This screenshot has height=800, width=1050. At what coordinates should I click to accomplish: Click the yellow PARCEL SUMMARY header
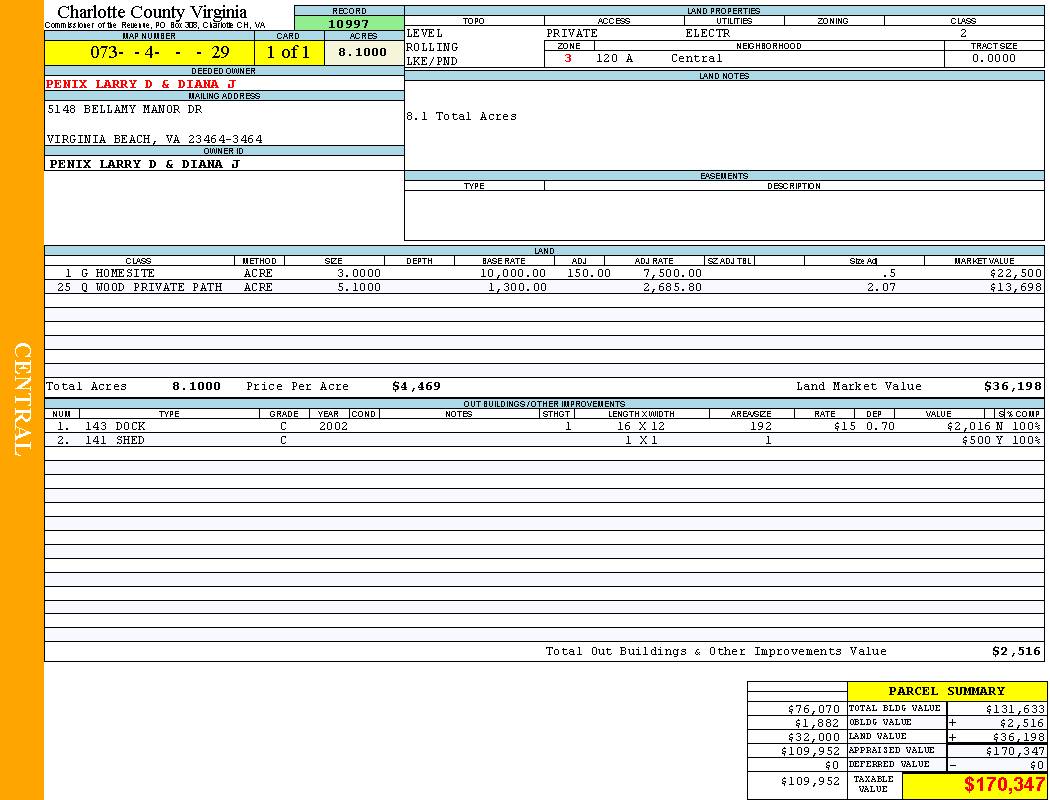coord(946,691)
